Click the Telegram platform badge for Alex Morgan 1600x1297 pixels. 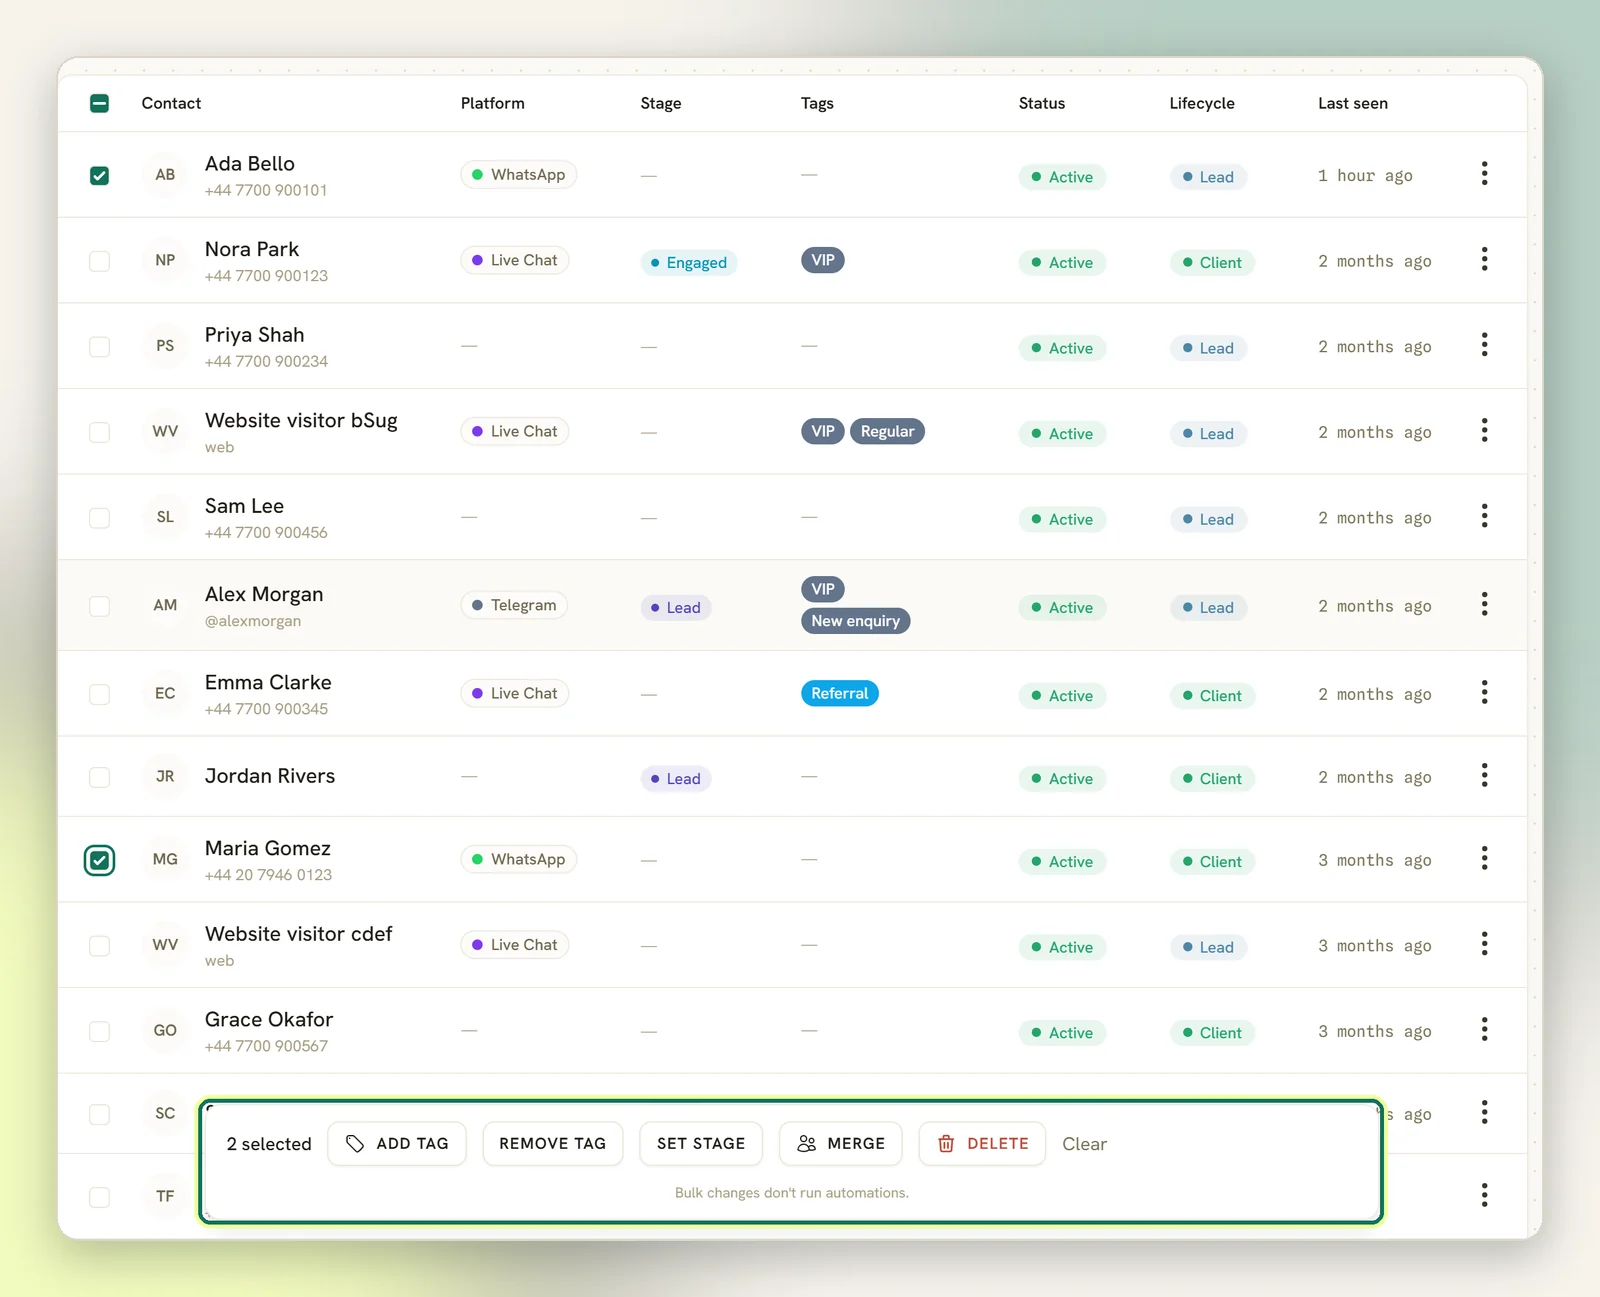(514, 605)
